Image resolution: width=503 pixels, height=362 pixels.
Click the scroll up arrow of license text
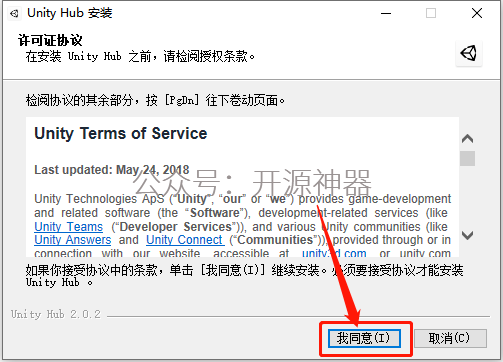click(x=467, y=138)
